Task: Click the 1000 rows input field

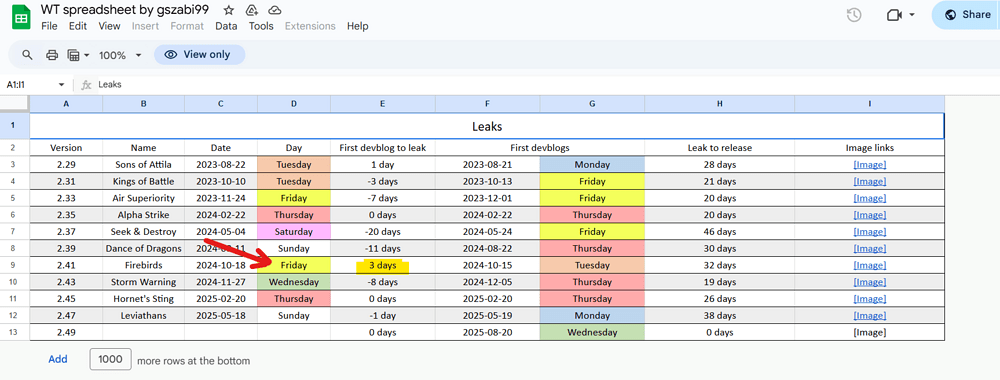Action: tap(110, 360)
